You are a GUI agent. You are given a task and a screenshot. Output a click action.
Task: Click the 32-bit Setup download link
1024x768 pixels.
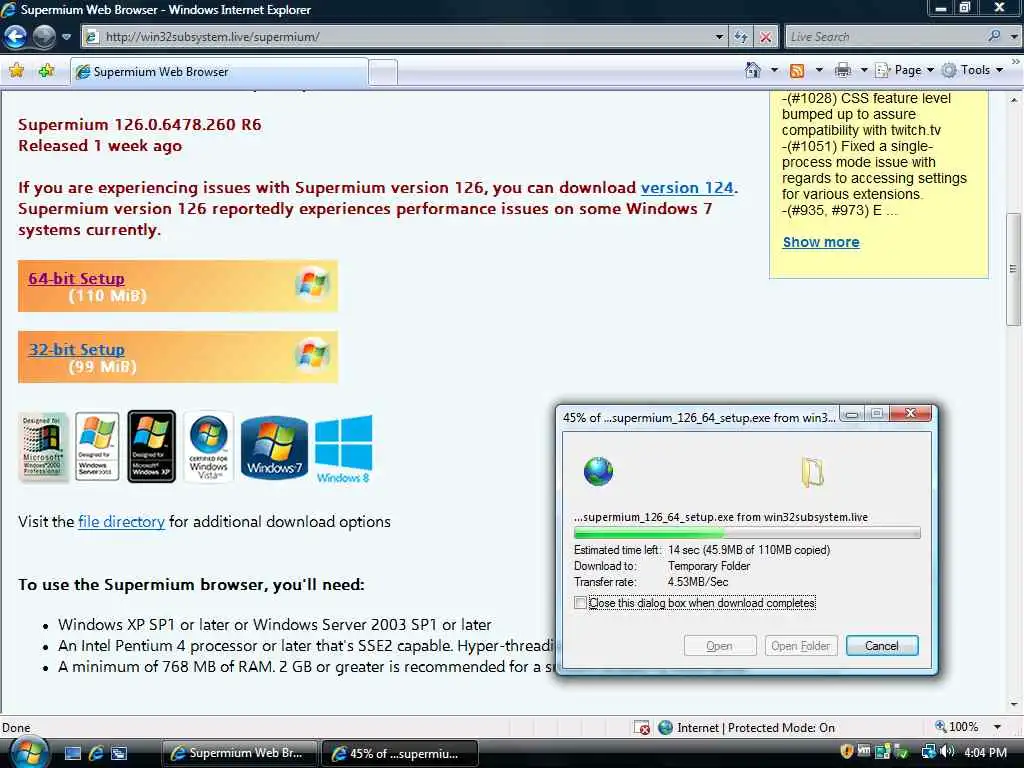coord(76,350)
